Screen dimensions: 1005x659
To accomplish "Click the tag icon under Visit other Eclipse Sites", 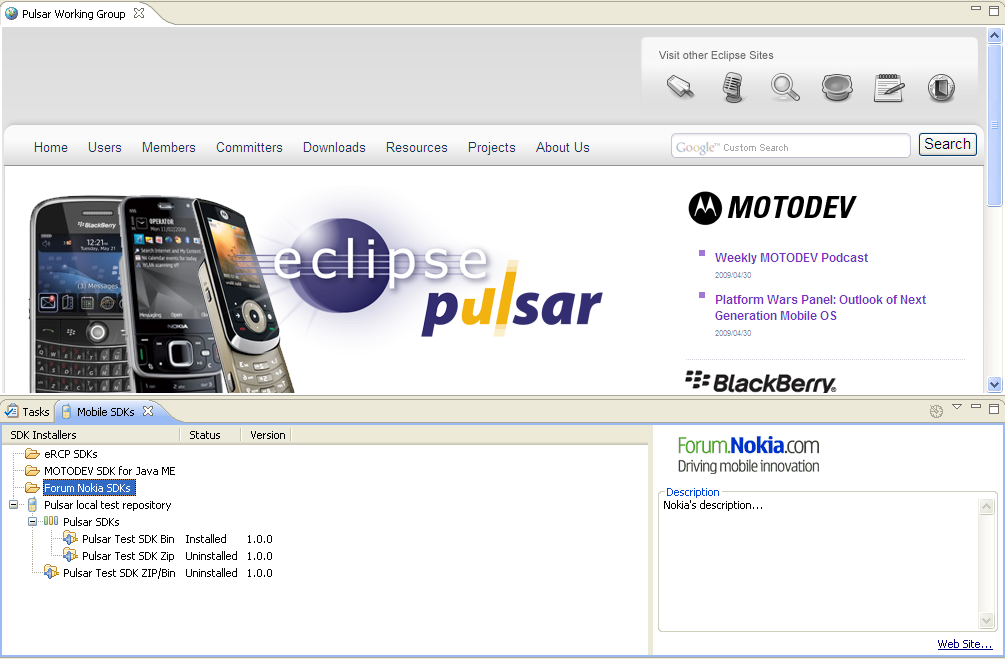I will click(x=680, y=87).
